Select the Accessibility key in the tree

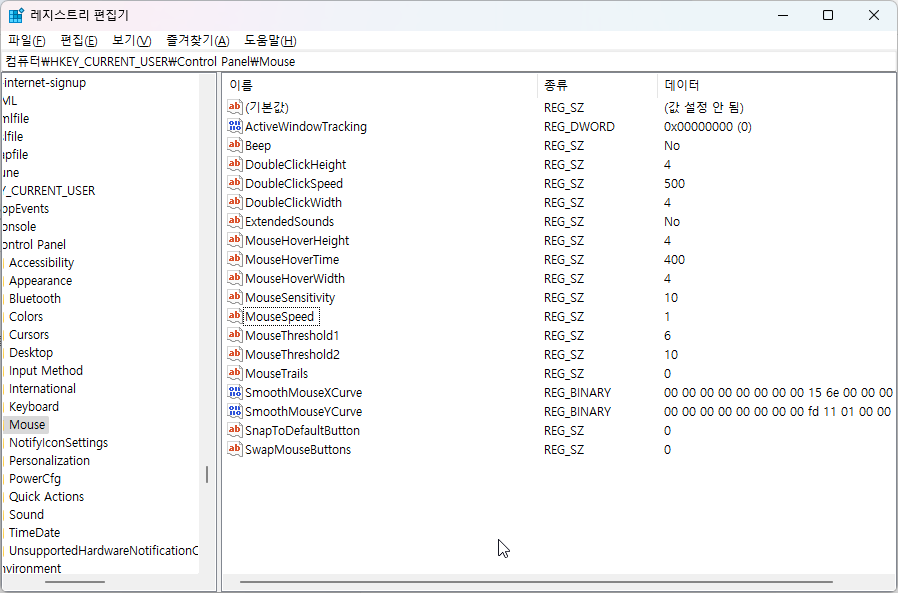pos(41,262)
